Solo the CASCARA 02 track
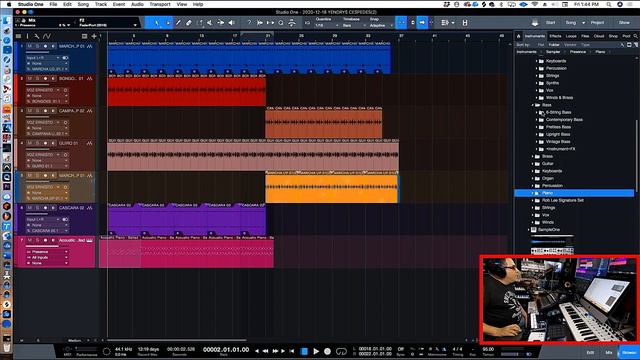Viewport: 640px width, 360px height. [x=37, y=208]
